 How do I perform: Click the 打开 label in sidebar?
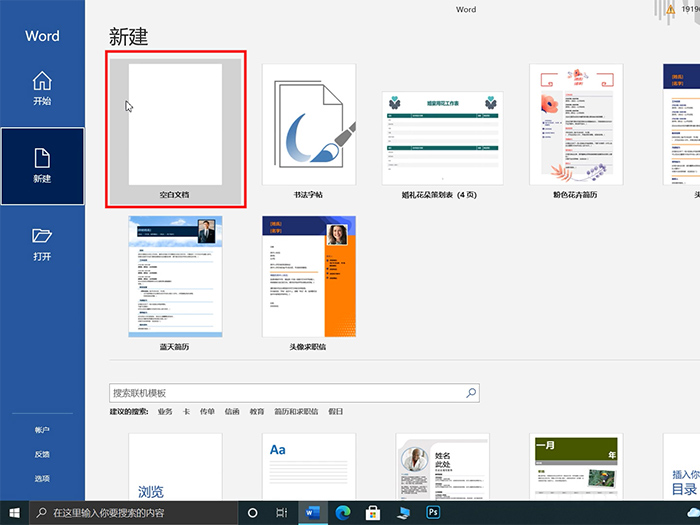42,256
